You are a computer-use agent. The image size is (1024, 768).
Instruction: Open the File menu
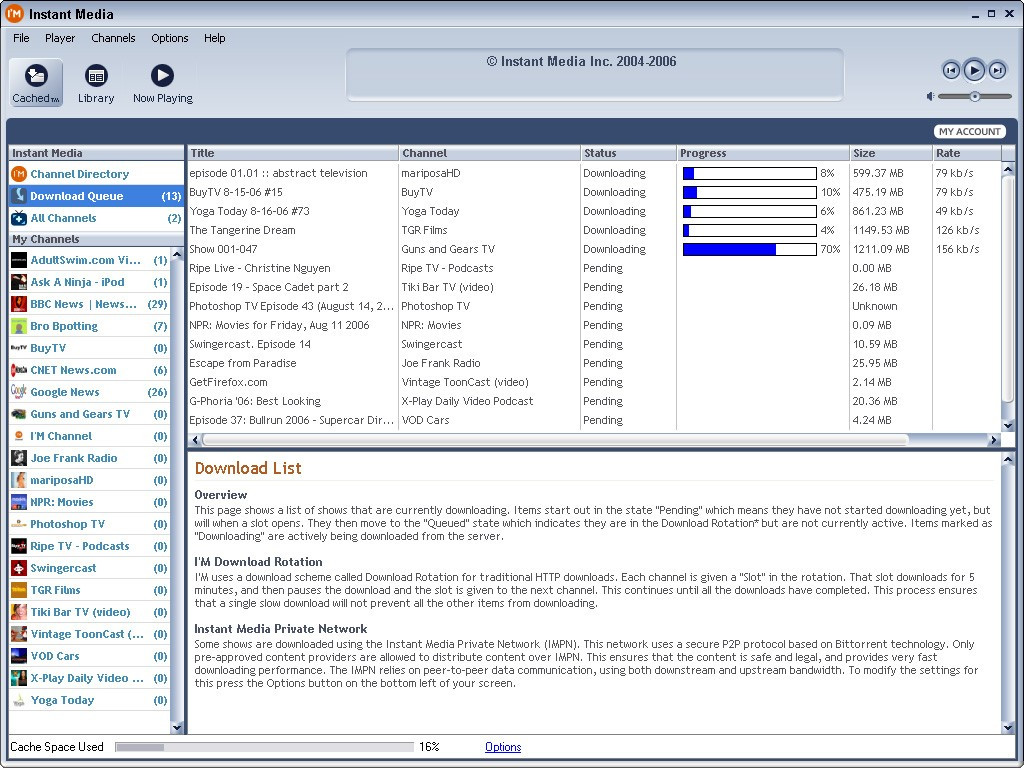pos(21,38)
